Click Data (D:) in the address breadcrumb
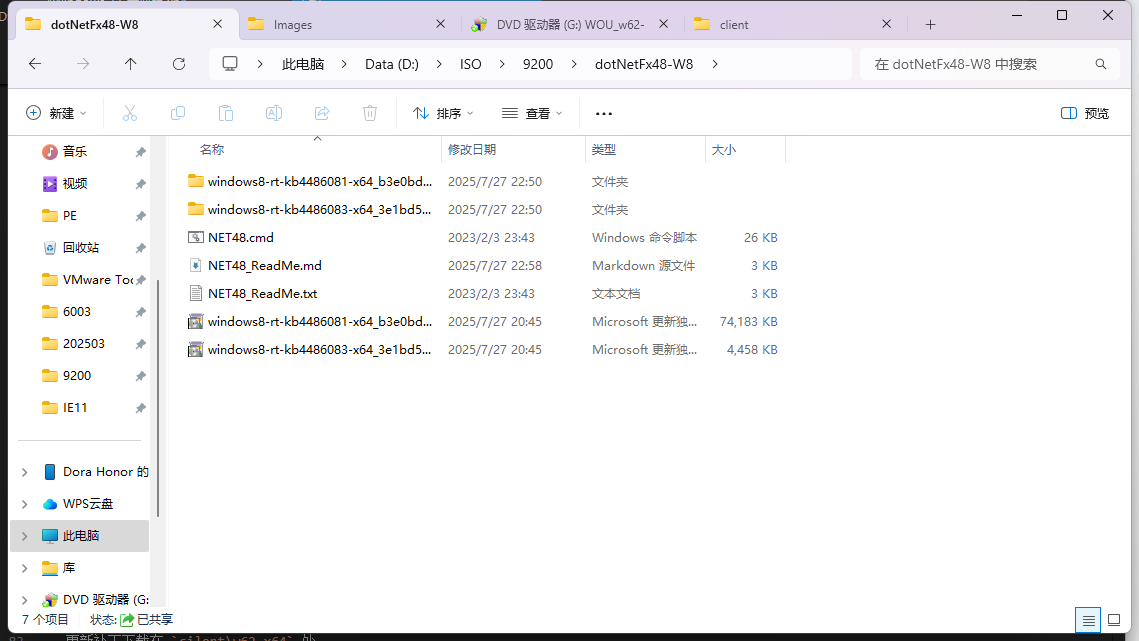This screenshot has height=641, width=1139. (x=392, y=64)
